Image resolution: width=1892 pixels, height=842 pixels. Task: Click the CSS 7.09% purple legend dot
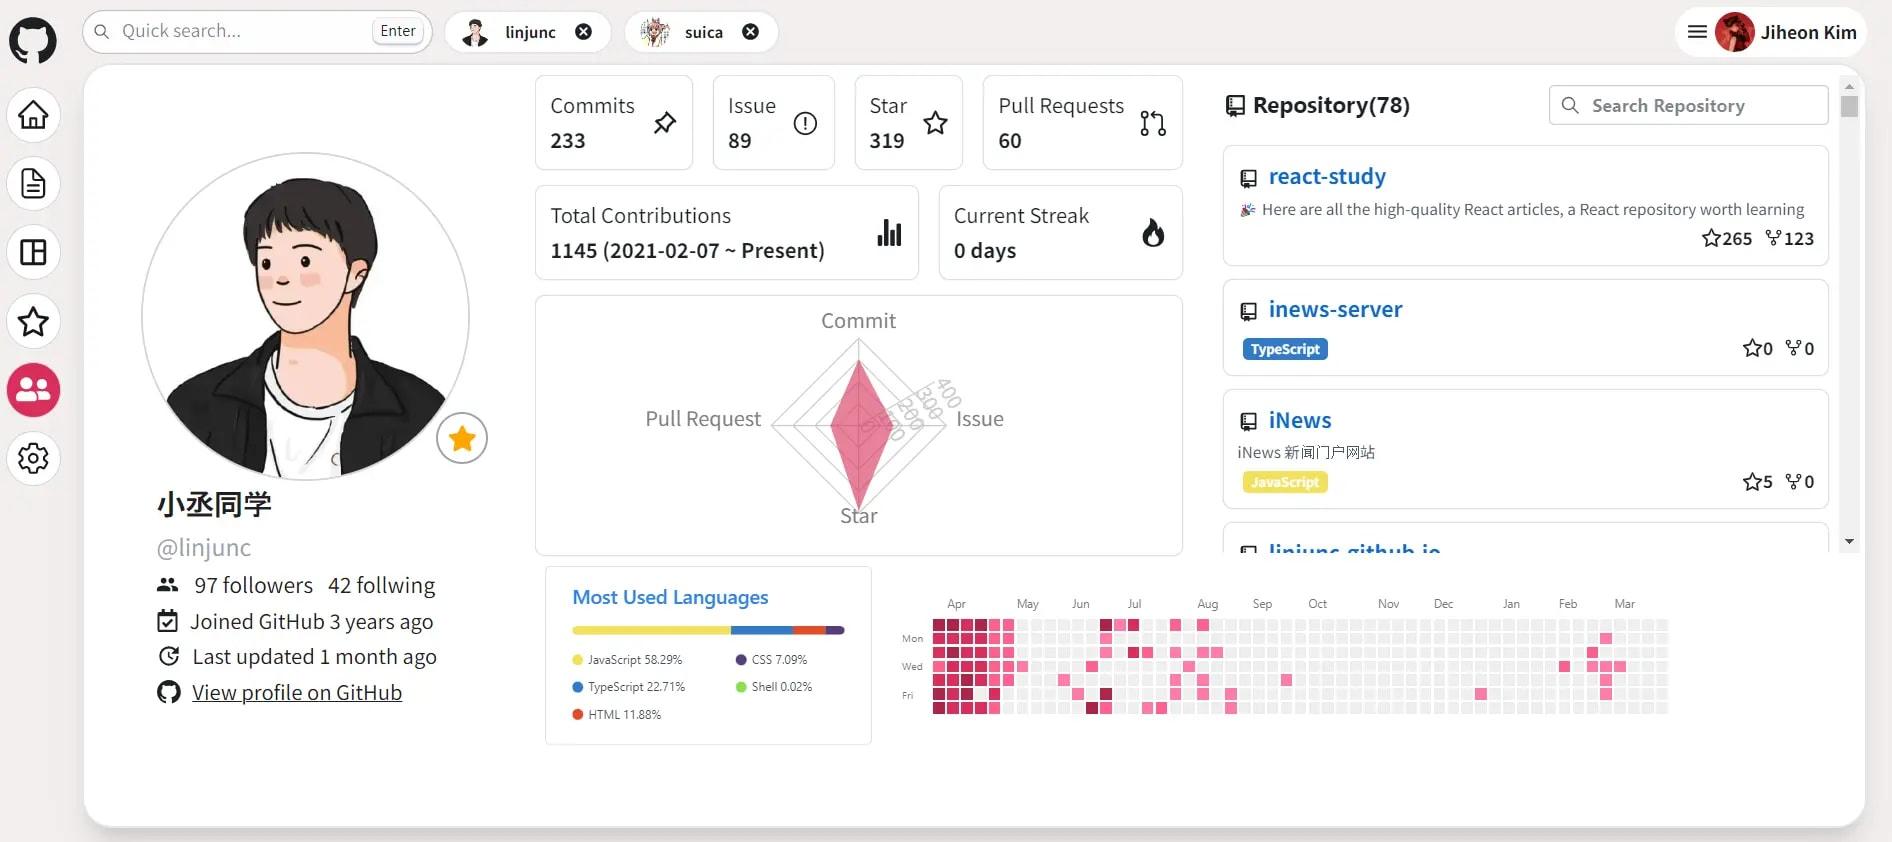(x=741, y=660)
